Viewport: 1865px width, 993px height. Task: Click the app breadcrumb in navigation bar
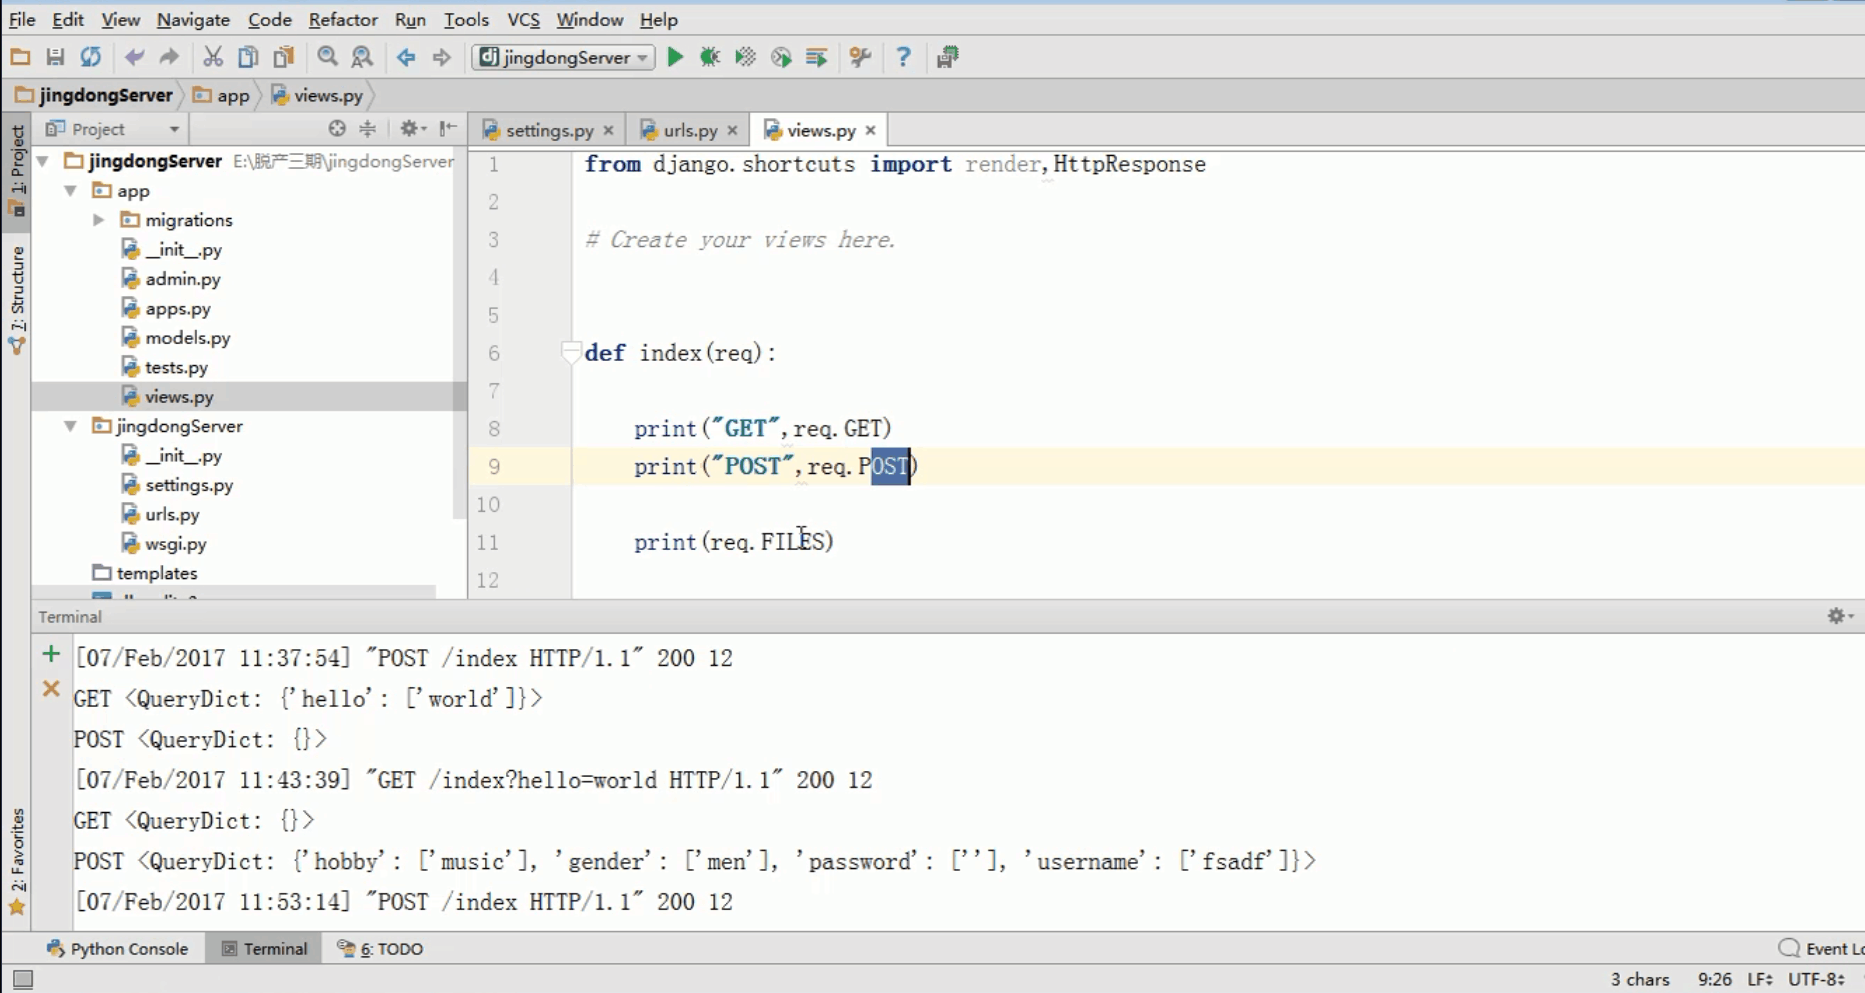(222, 95)
